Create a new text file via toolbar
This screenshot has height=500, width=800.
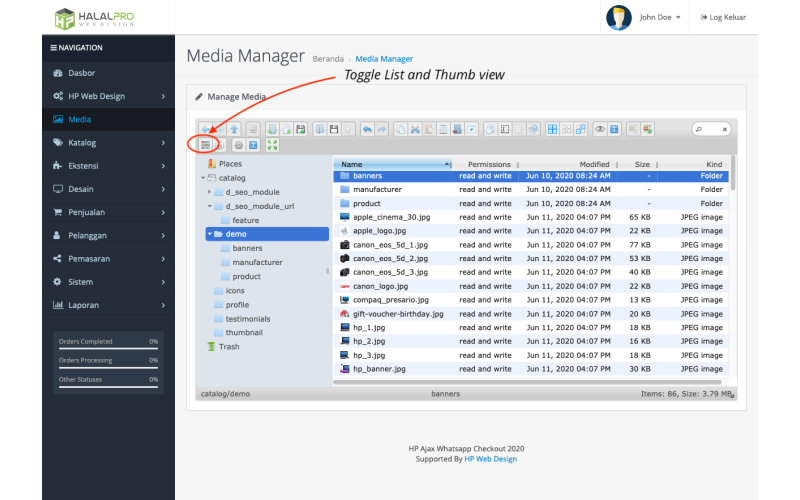pyautogui.click(x=287, y=129)
